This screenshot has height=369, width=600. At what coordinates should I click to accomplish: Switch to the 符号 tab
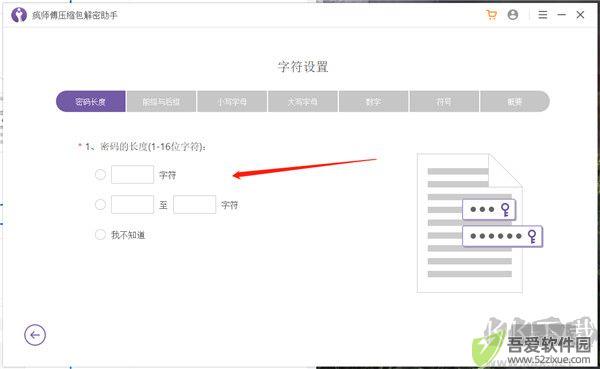(444, 101)
